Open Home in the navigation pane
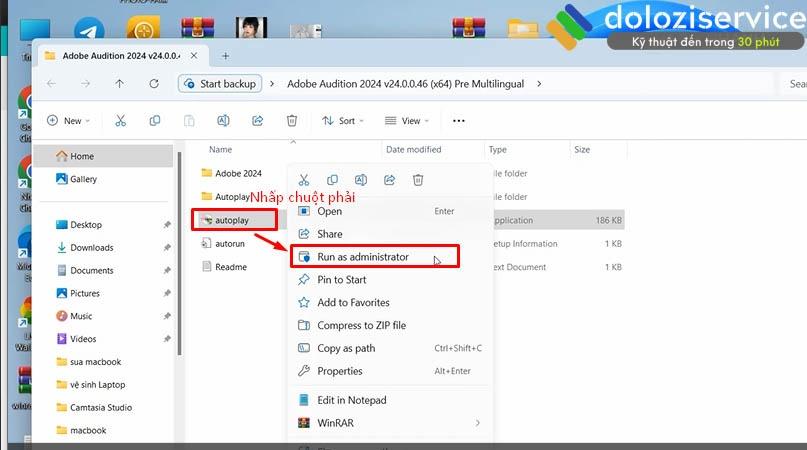 pyautogui.click(x=103, y=156)
